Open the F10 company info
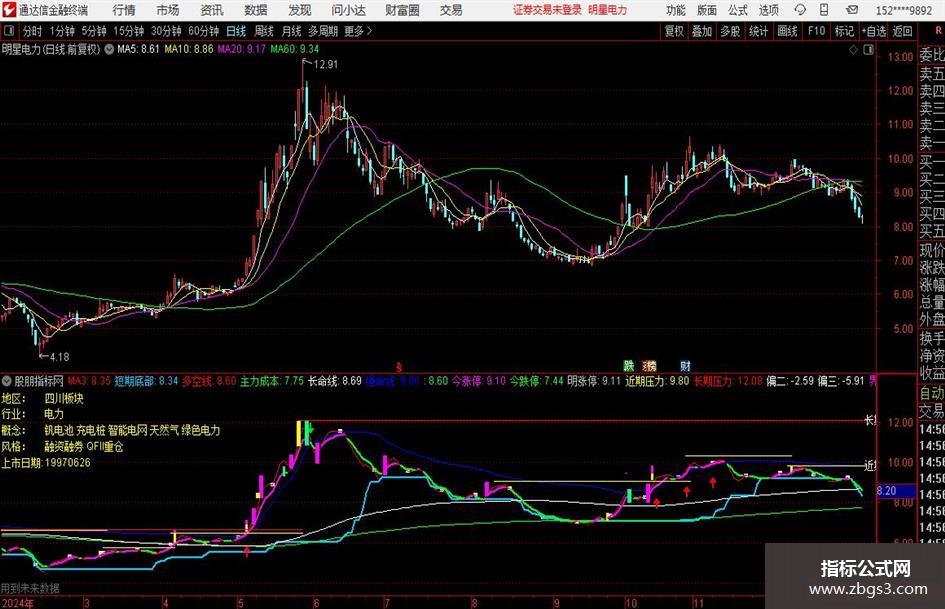Viewport: 945px width, 609px height. tap(816, 31)
